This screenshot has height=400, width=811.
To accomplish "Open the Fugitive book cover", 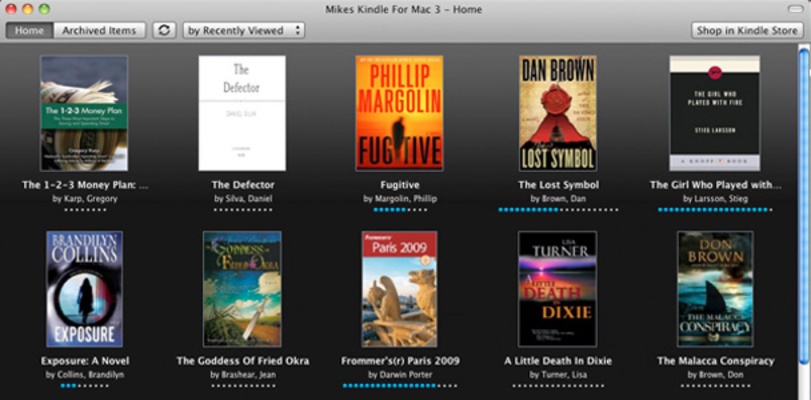I will [399, 113].
